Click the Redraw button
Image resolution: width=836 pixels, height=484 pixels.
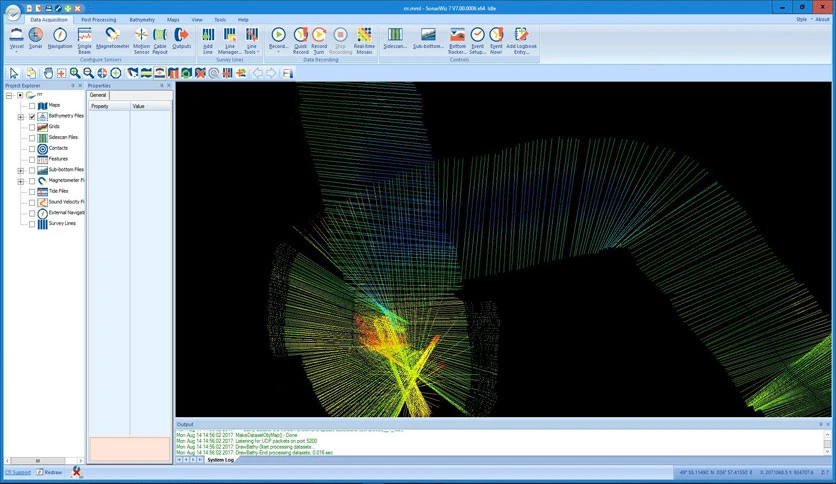coord(49,472)
